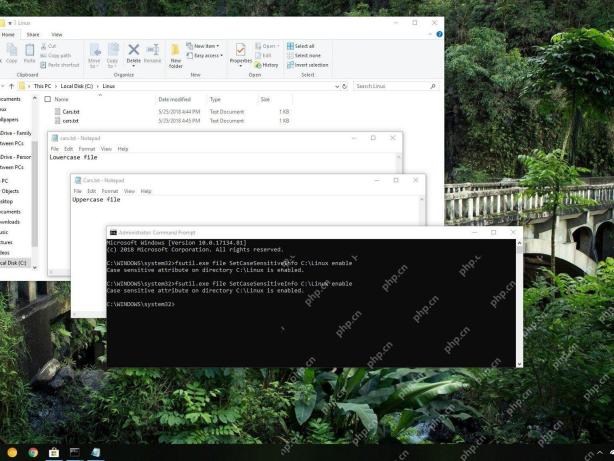The image size is (614, 461).
Task: Select the Cars.txt file row
Action: (x=172, y=112)
